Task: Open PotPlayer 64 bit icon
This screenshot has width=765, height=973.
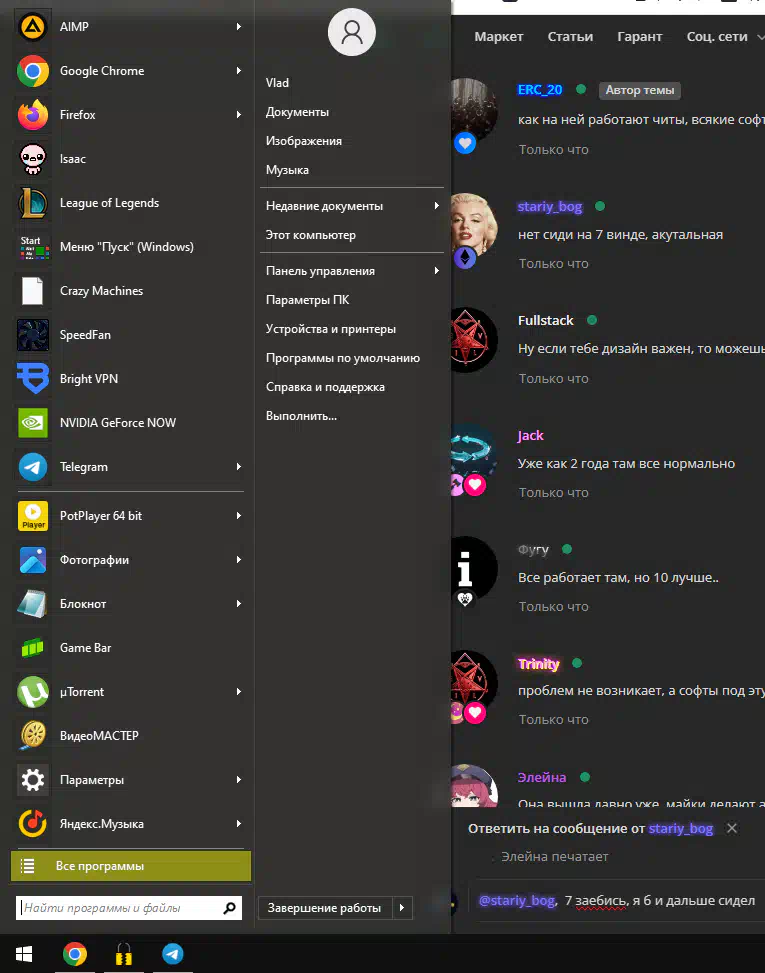Action: (32, 516)
